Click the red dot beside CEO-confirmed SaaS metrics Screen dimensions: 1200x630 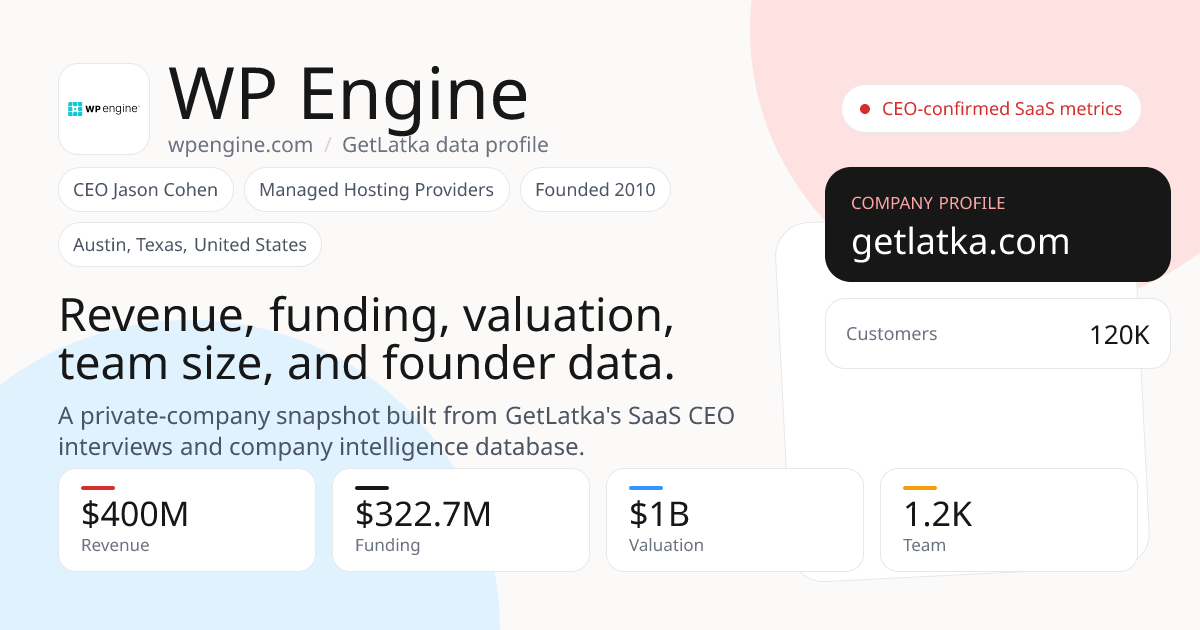pyautogui.click(x=865, y=109)
